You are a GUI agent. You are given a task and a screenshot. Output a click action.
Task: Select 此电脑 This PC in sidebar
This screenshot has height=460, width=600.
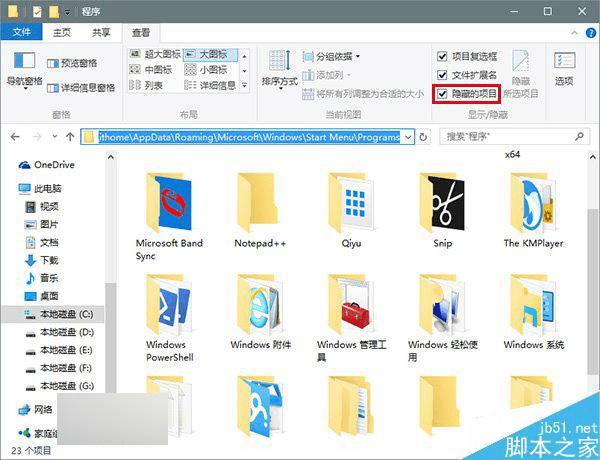tap(41, 188)
